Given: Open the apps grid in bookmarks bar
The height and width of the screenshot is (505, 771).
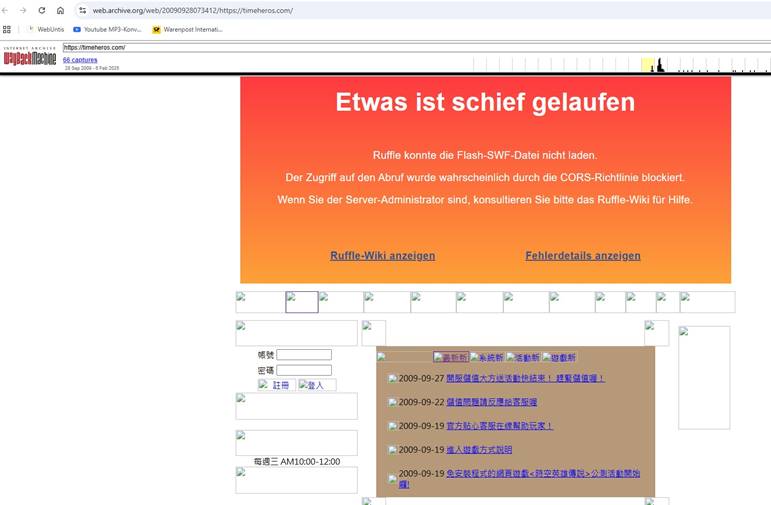Looking at the screenshot, I should click(7, 30).
